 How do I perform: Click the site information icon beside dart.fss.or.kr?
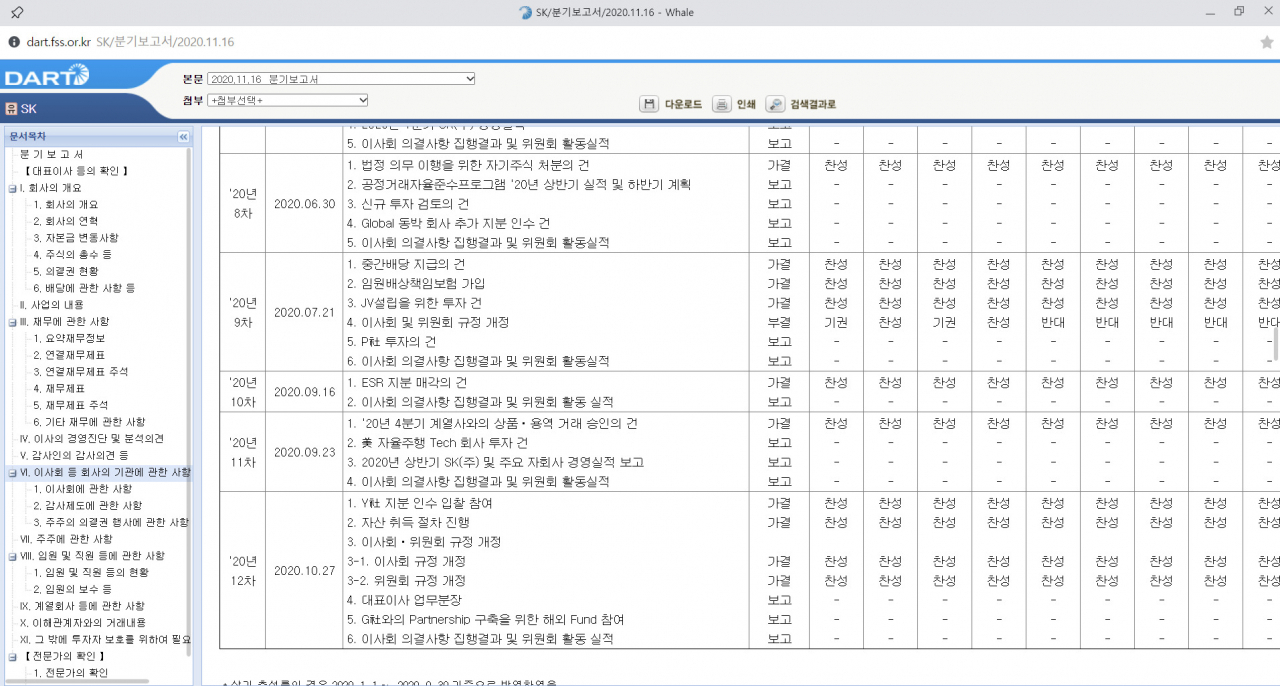pyautogui.click(x=13, y=42)
